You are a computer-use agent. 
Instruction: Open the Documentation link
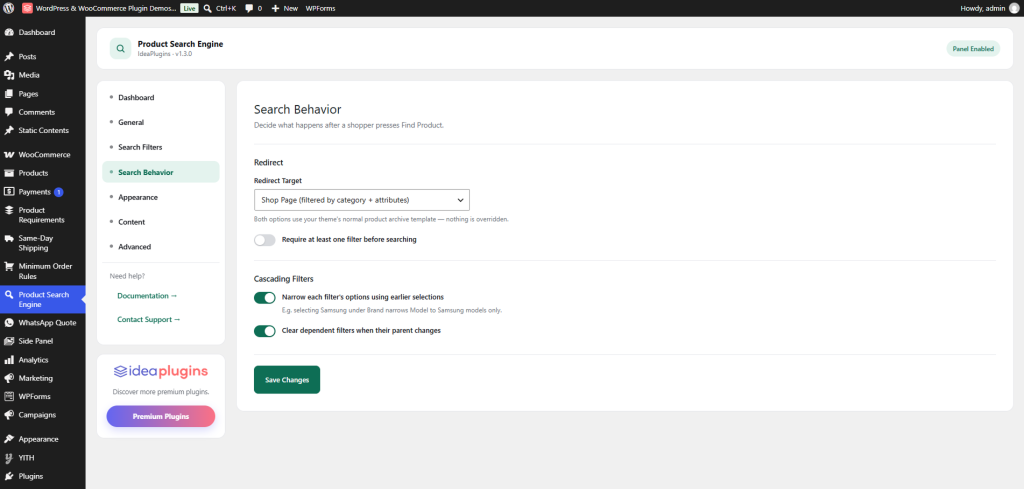click(x=147, y=296)
